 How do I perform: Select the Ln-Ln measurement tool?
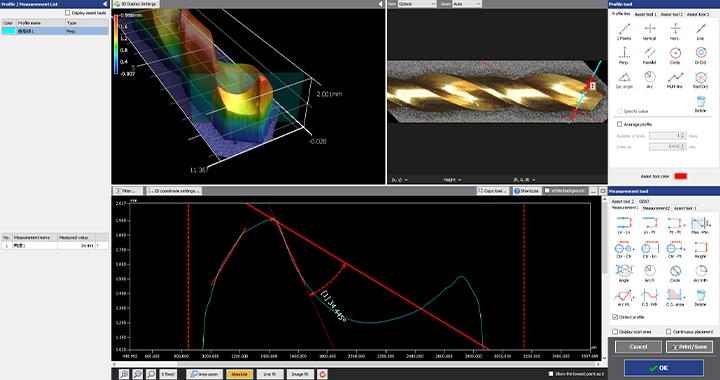(x=624, y=225)
